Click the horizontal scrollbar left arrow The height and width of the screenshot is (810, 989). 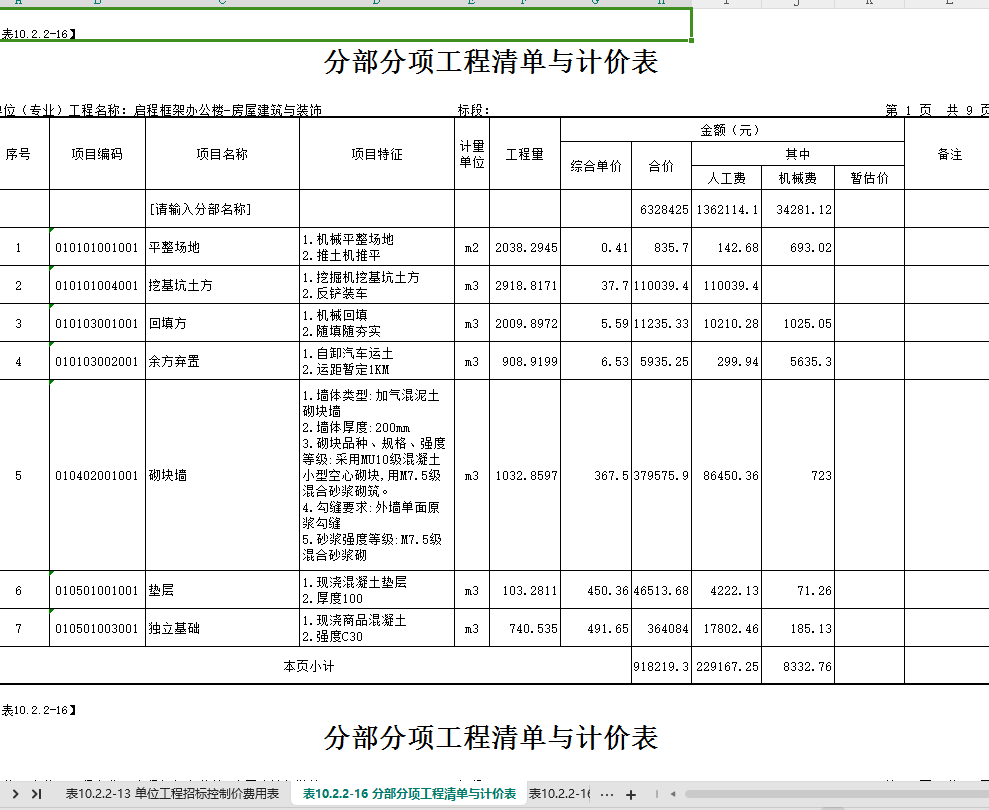[x=673, y=794]
